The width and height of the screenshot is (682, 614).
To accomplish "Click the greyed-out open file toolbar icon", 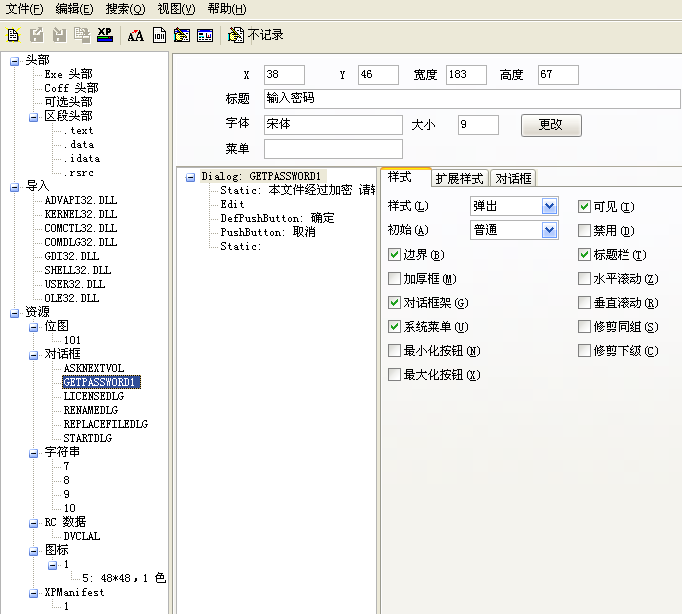I will [37, 35].
